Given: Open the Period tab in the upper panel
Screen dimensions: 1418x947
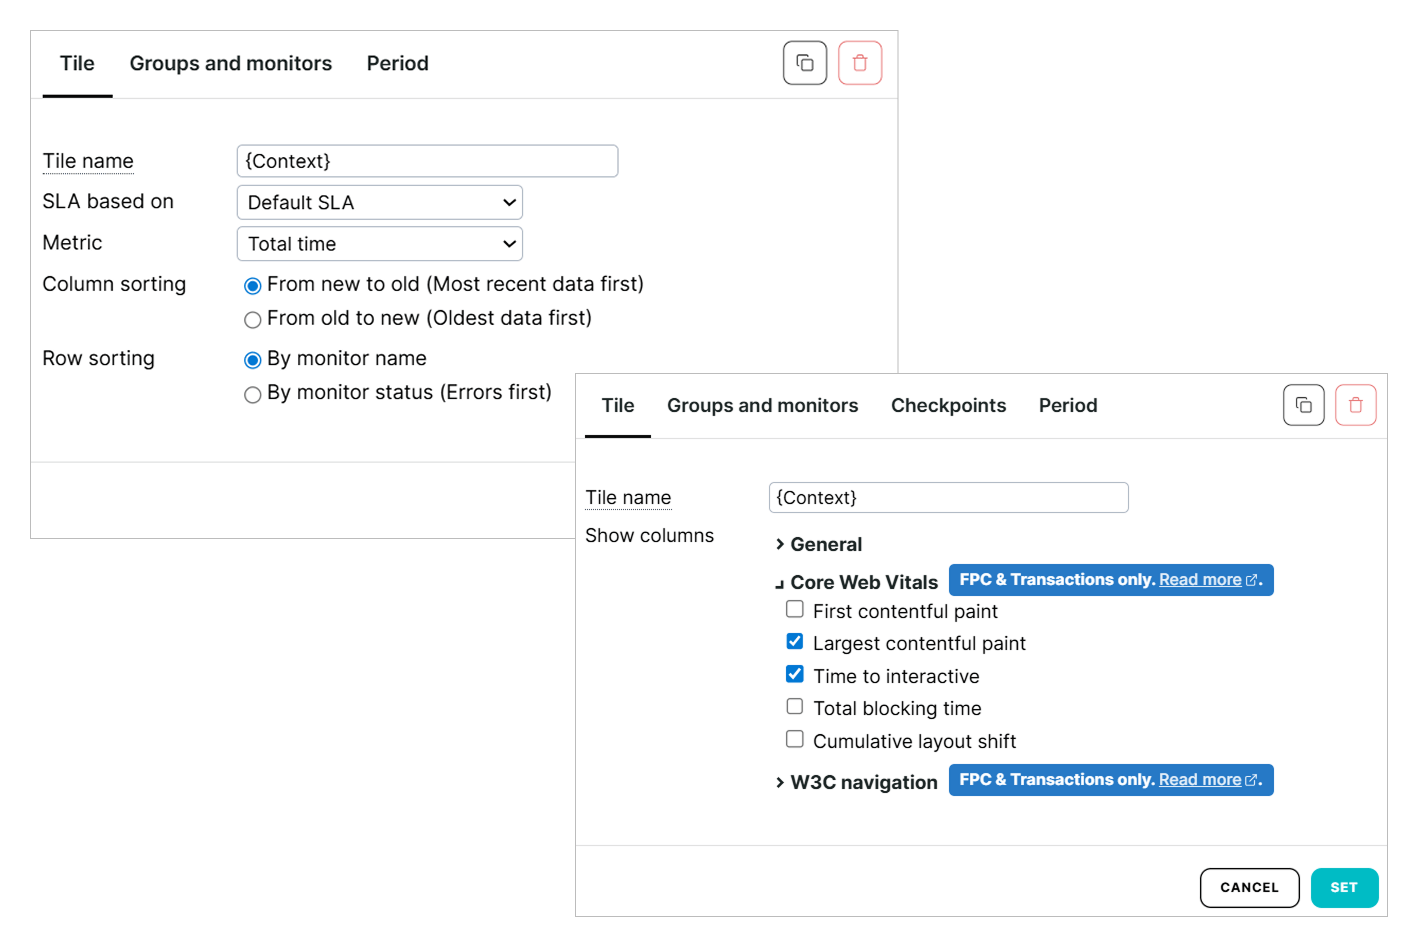Looking at the screenshot, I should 397,64.
